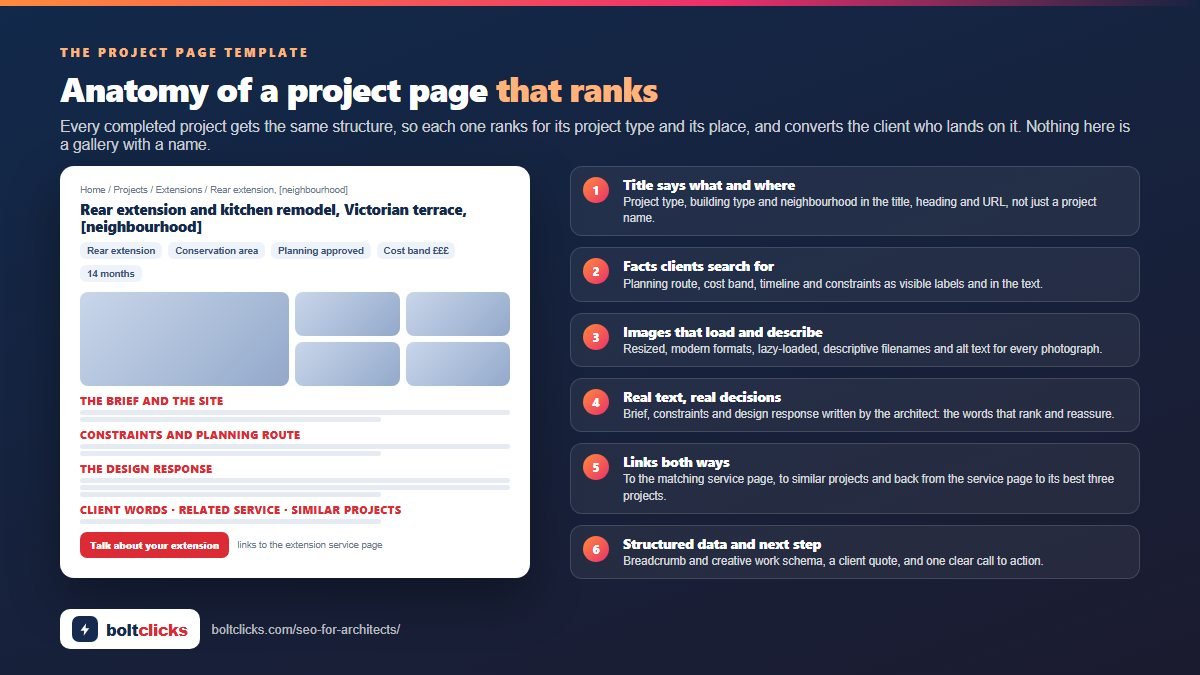Click the 'Images that load and describe' heading

coord(723,332)
